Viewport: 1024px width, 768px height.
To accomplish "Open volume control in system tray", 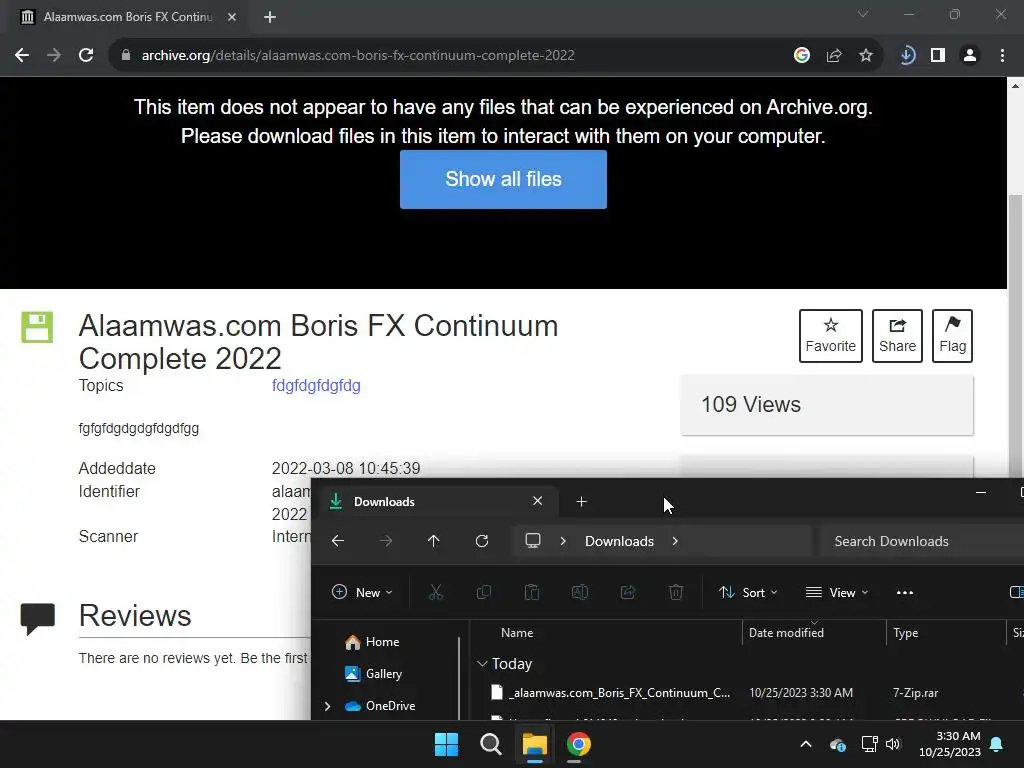I will point(893,744).
